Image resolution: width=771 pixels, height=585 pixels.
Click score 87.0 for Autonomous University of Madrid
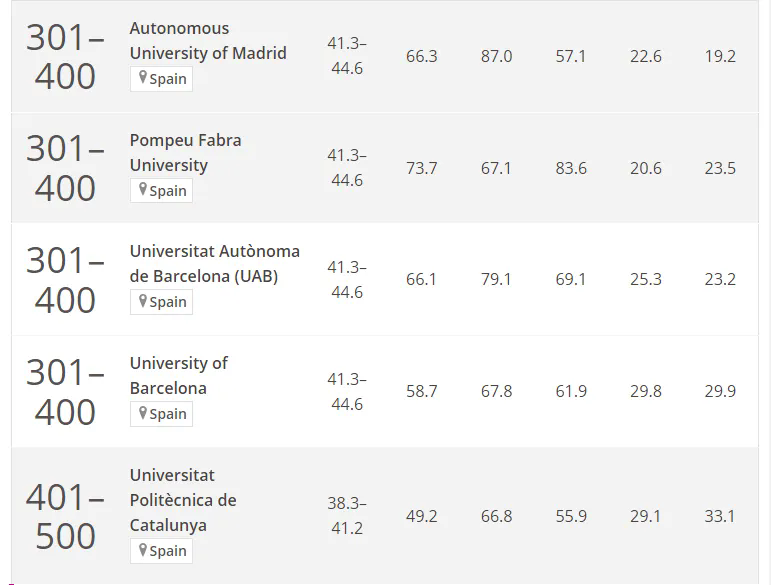click(x=496, y=56)
